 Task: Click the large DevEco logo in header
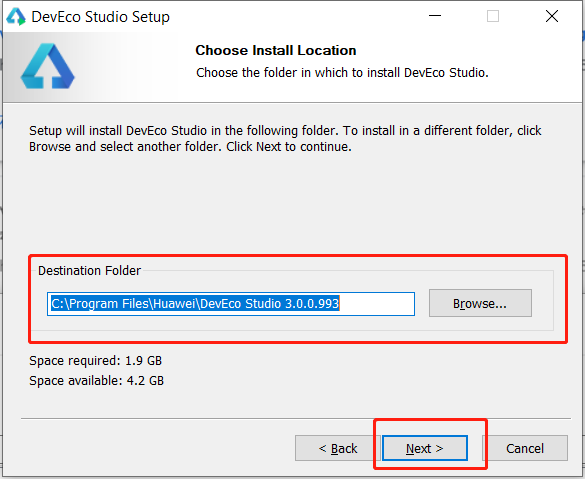[47, 66]
